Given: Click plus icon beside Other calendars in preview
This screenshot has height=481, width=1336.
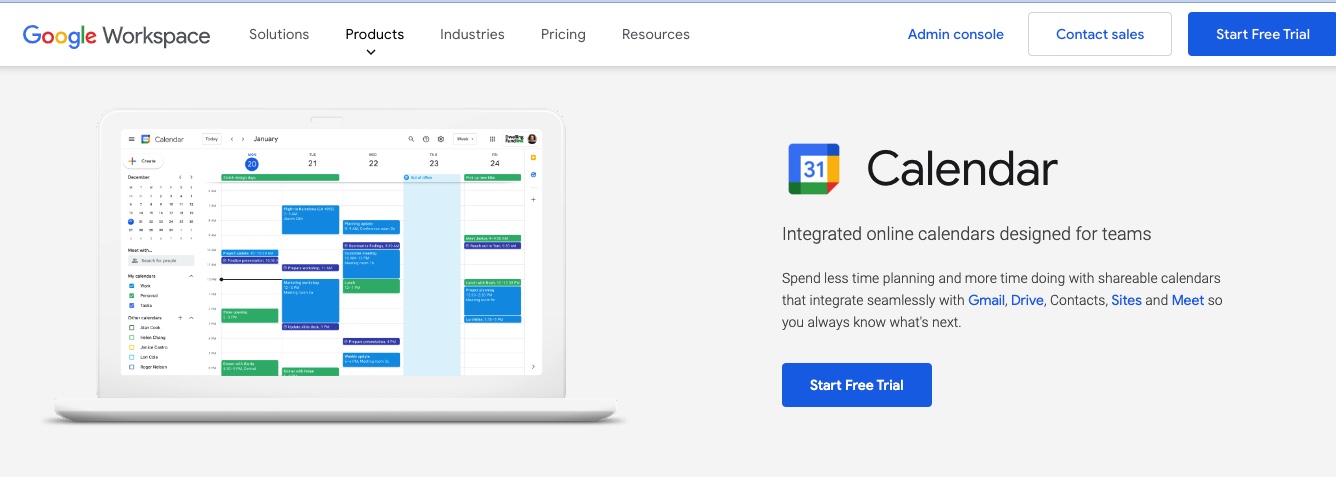Looking at the screenshot, I should 180,317.
